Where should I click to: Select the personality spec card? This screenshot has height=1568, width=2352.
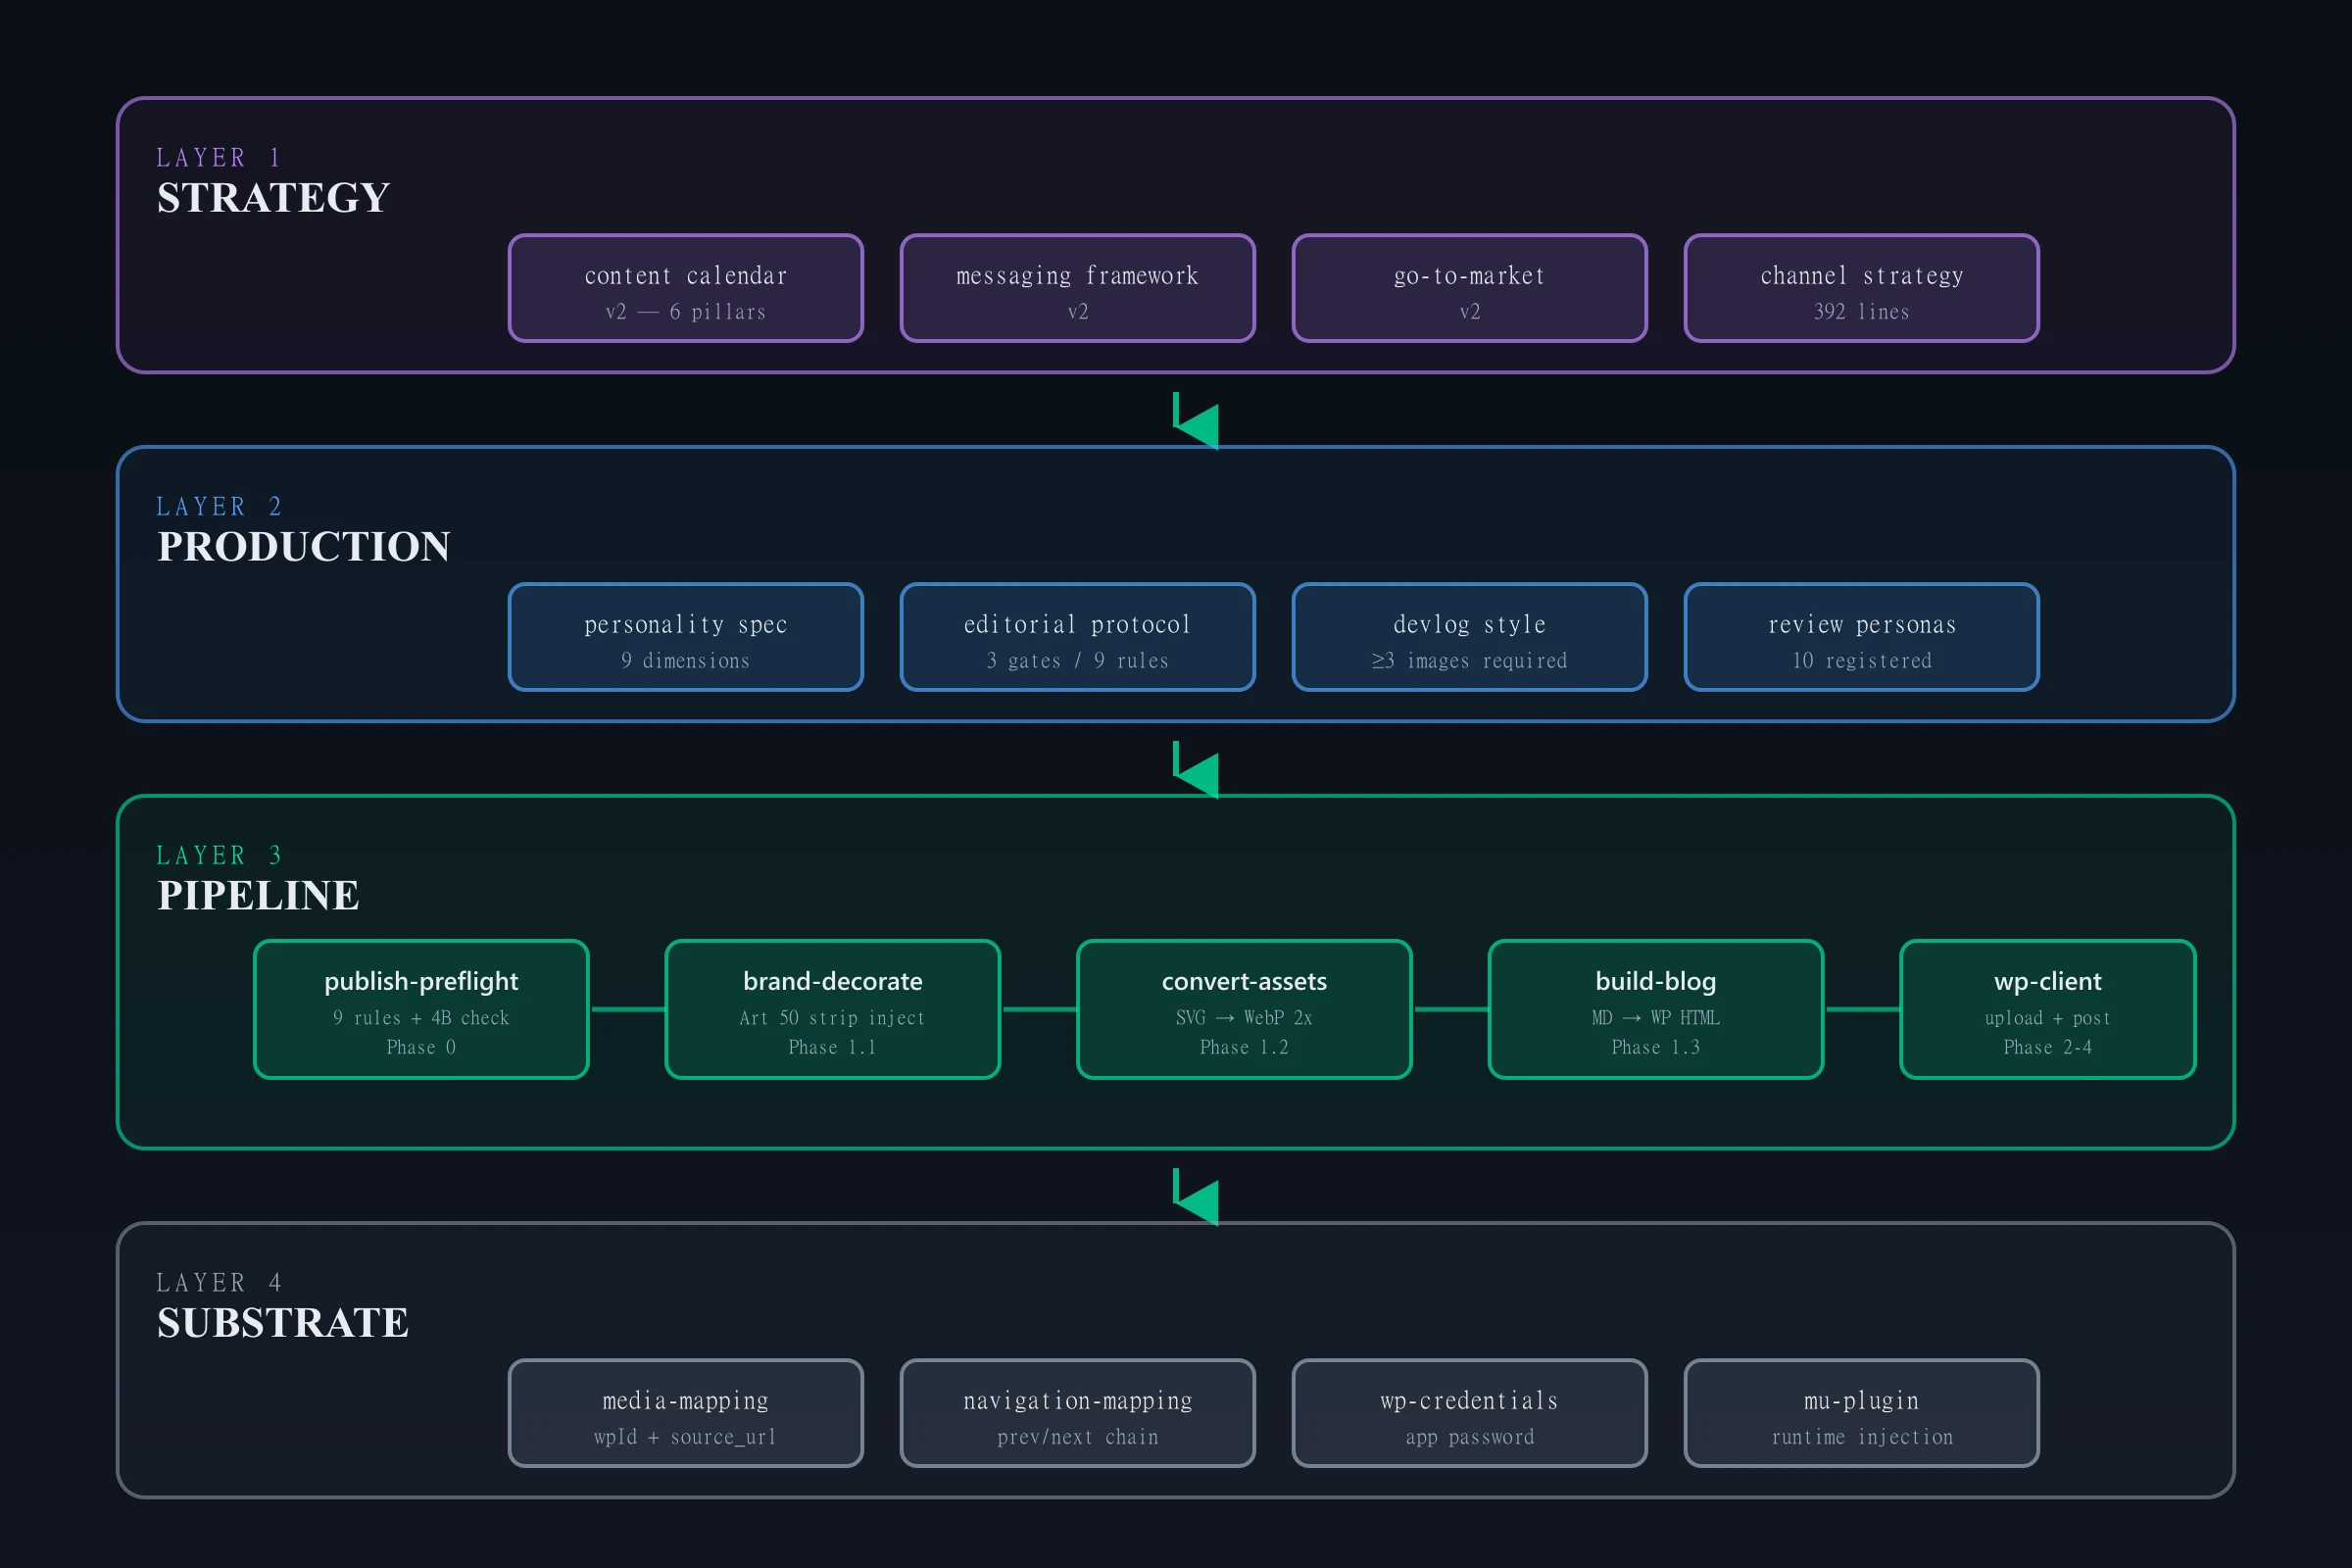coord(686,637)
